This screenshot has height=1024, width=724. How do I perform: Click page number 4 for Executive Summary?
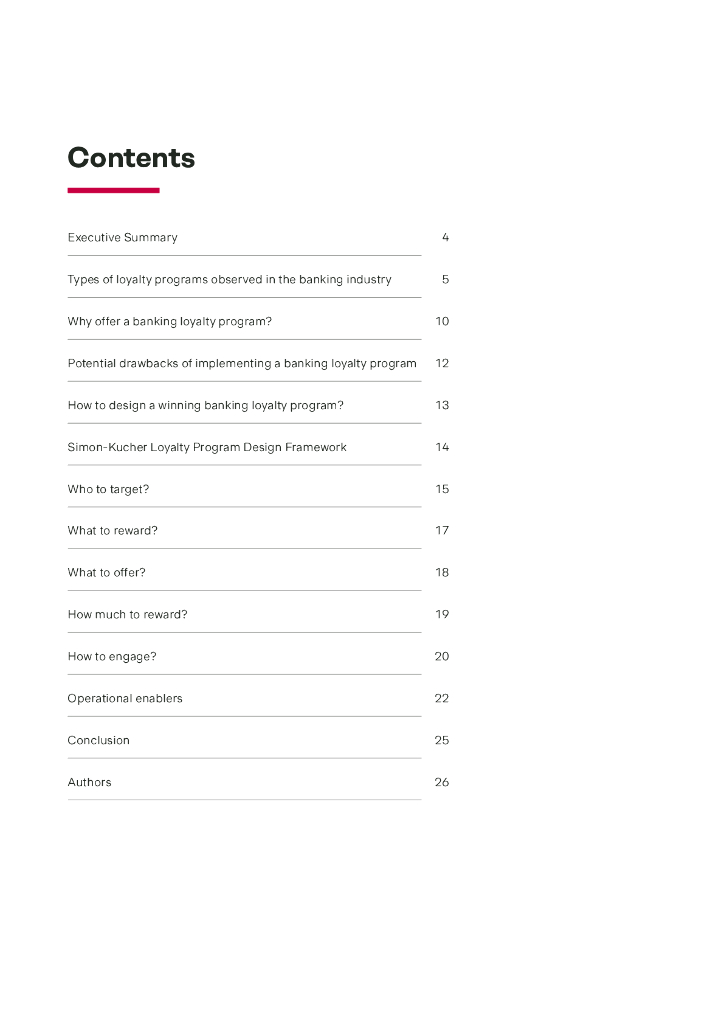coord(445,238)
